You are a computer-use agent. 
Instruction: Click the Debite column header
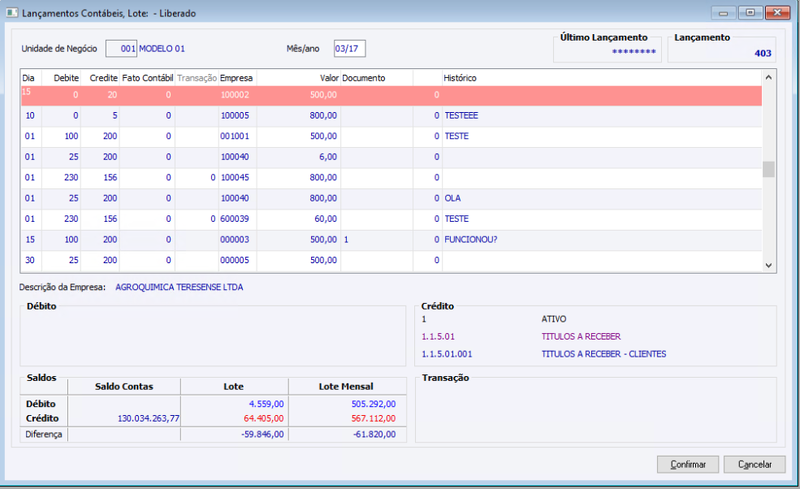tap(66, 78)
